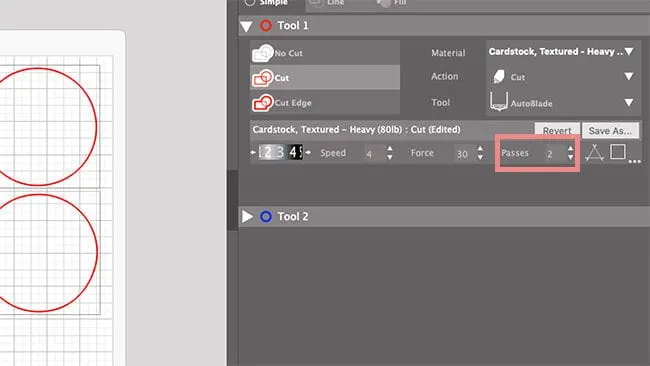Click the Force value field

464,154
